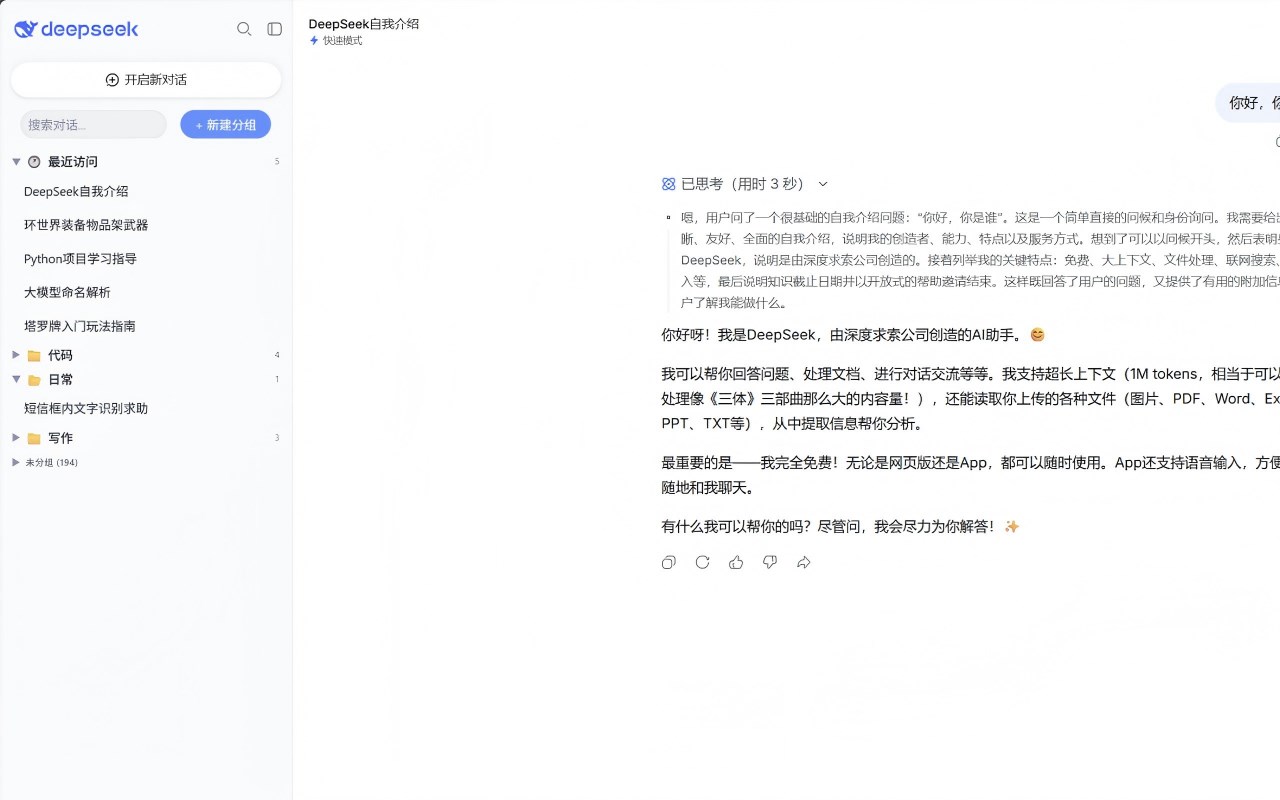Screen dimensions: 1280x800
Task: Copy the response with copy icon
Action: coord(669,563)
